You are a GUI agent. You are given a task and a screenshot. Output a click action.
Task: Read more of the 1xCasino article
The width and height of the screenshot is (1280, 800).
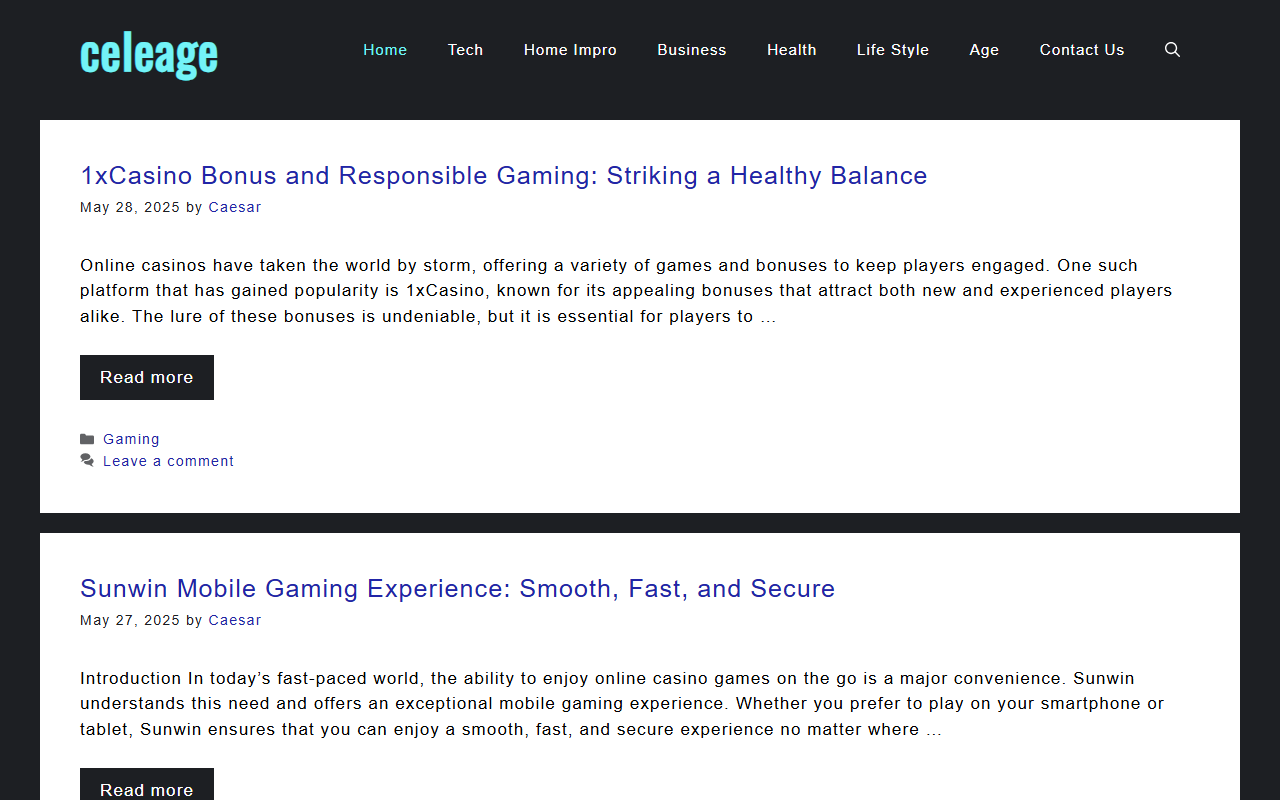point(147,377)
